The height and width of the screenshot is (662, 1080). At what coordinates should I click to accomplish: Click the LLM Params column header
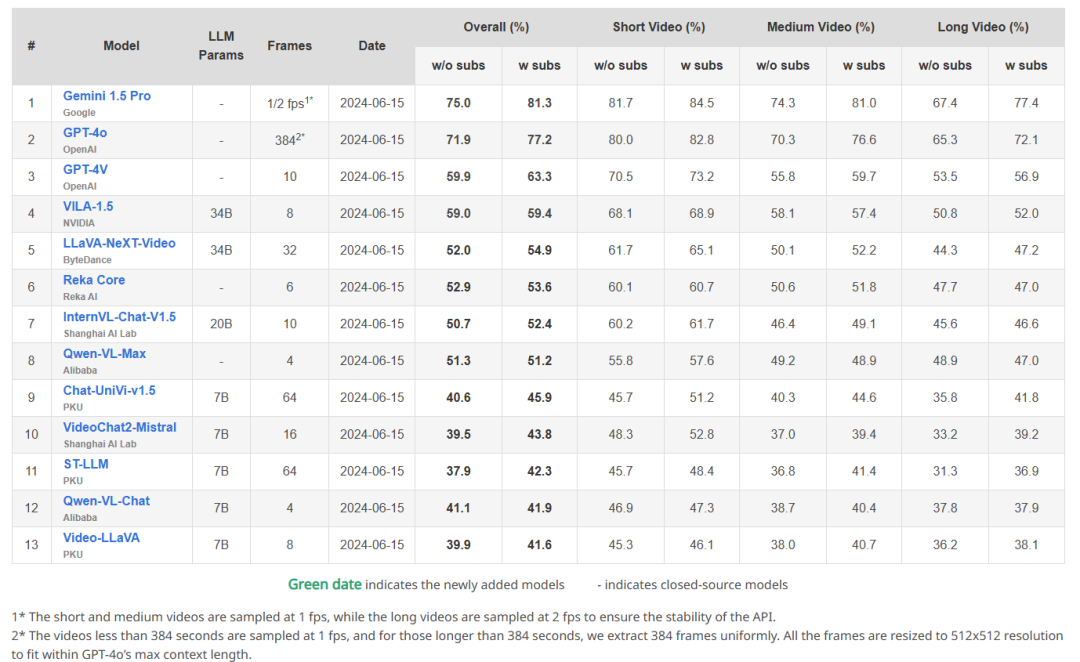221,45
